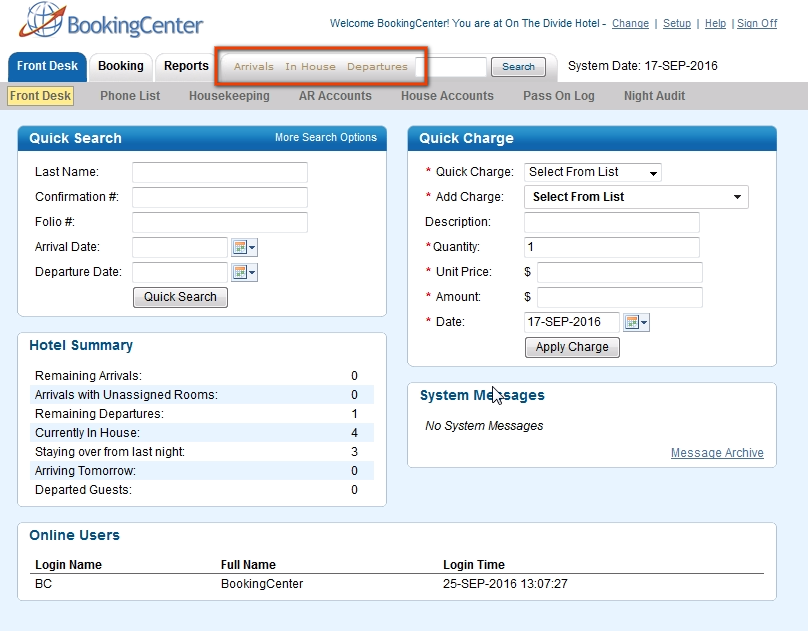Click the Sign Off link
Screen dimensions: 808x631
(757, 23)
